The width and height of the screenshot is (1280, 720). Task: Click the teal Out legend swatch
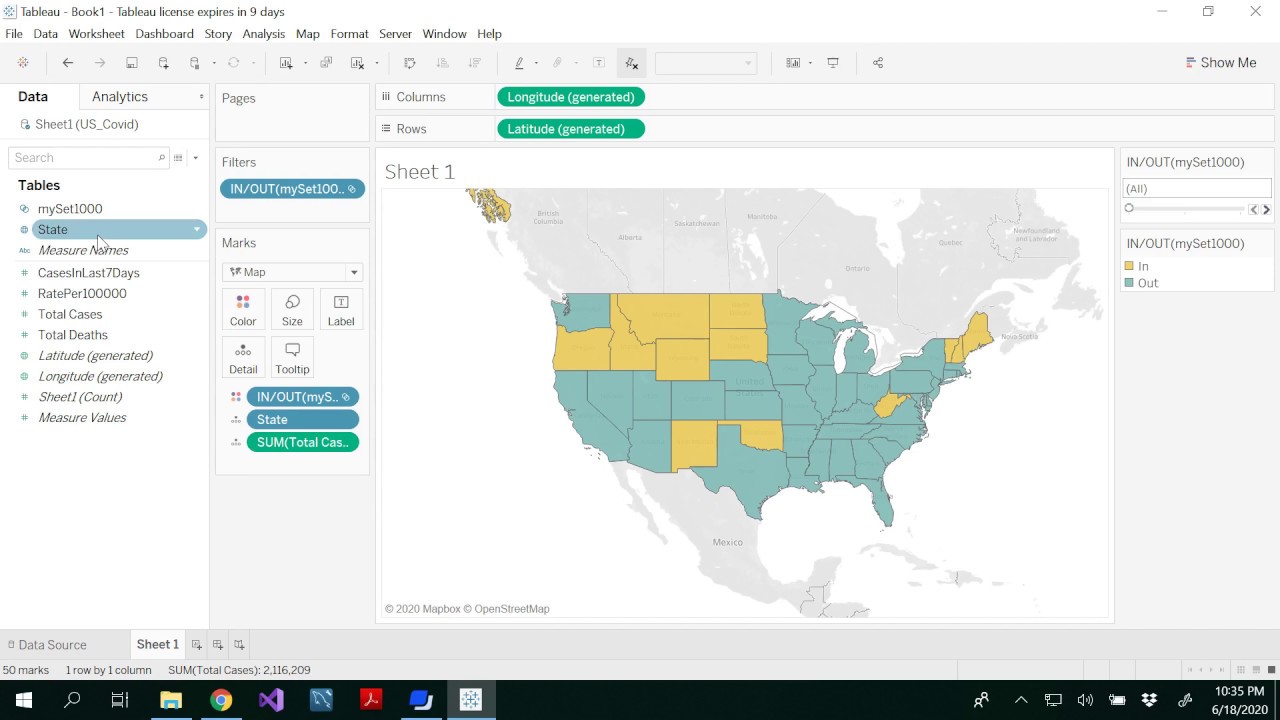[1129, 283]
